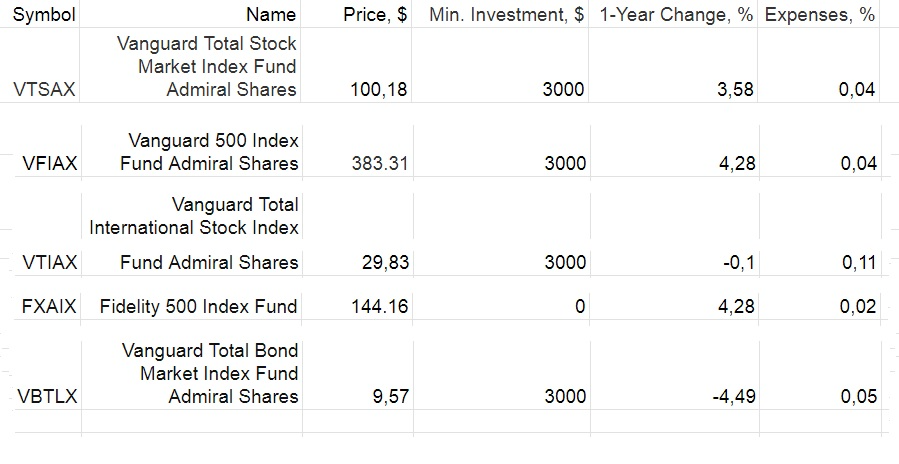Select the minimum investment cell showing 0

579,307
